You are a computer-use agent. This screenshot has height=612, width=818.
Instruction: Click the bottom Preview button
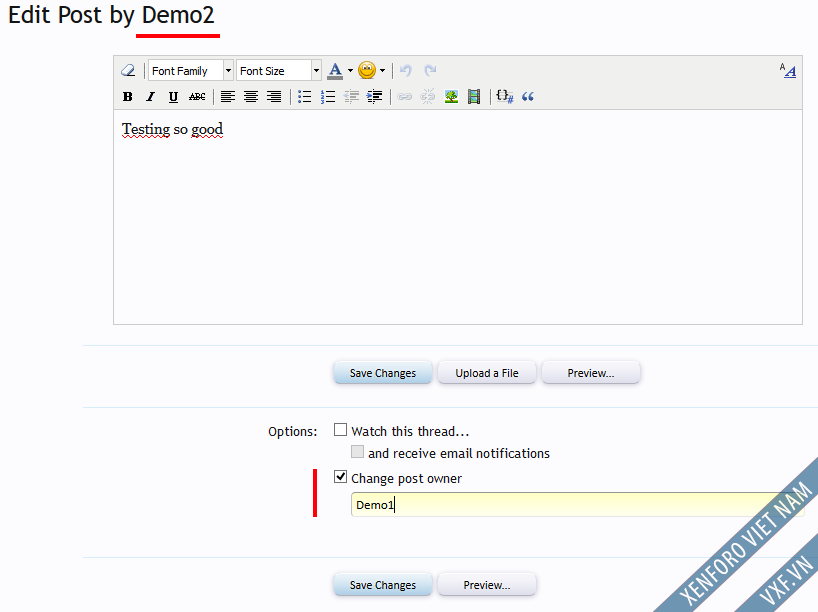487,585
